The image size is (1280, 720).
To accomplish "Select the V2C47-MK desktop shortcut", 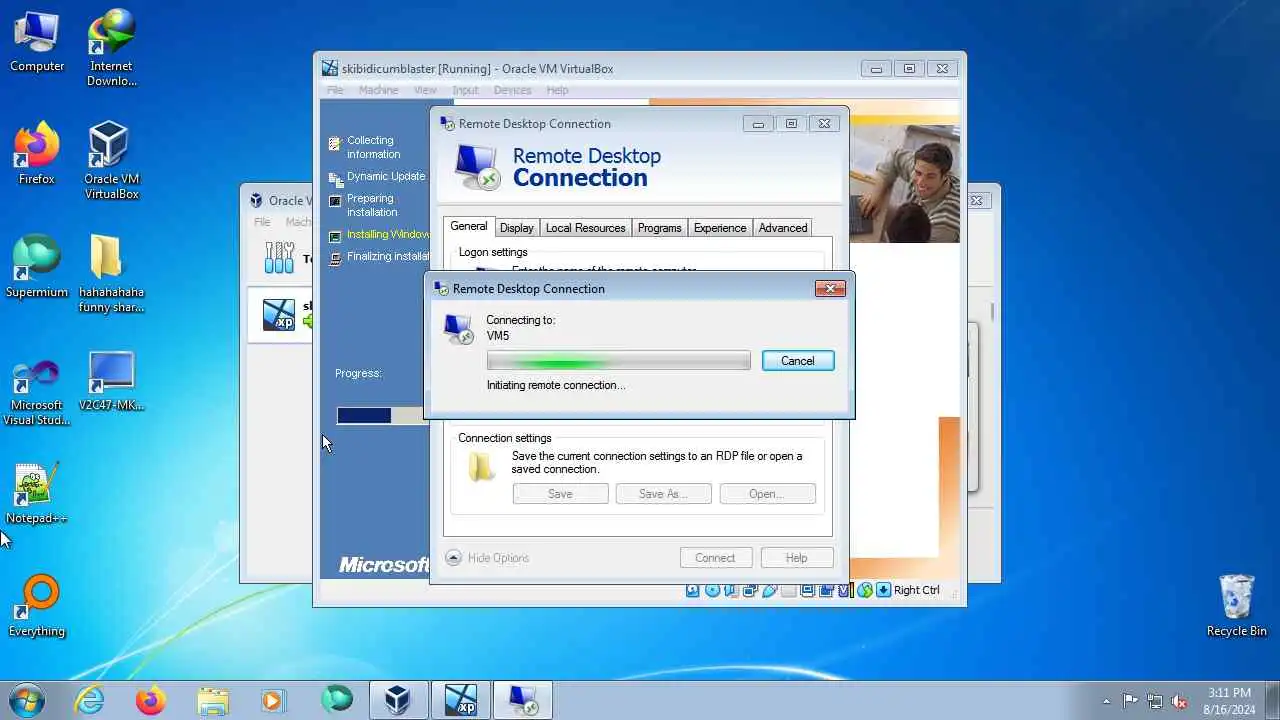I will 111,380.
